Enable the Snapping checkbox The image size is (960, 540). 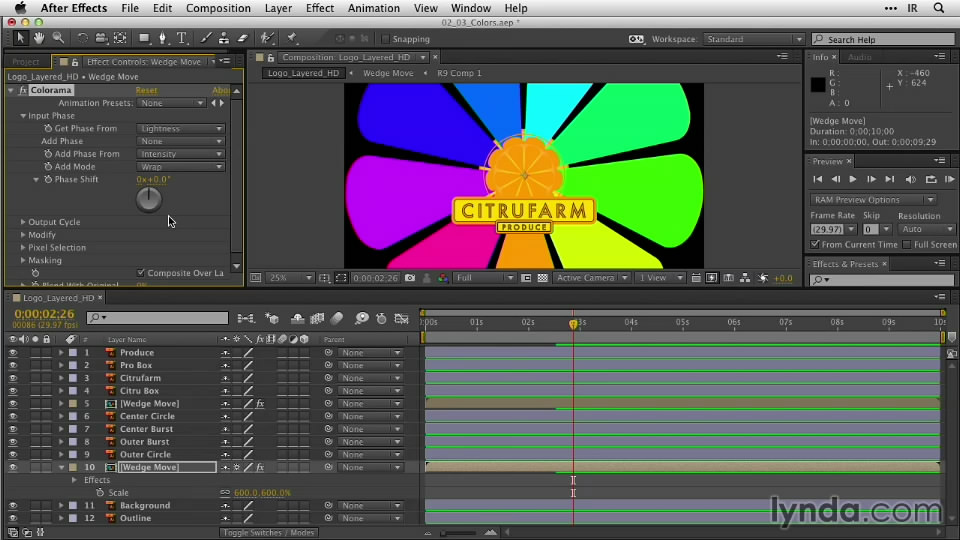(x=385, y=39)
